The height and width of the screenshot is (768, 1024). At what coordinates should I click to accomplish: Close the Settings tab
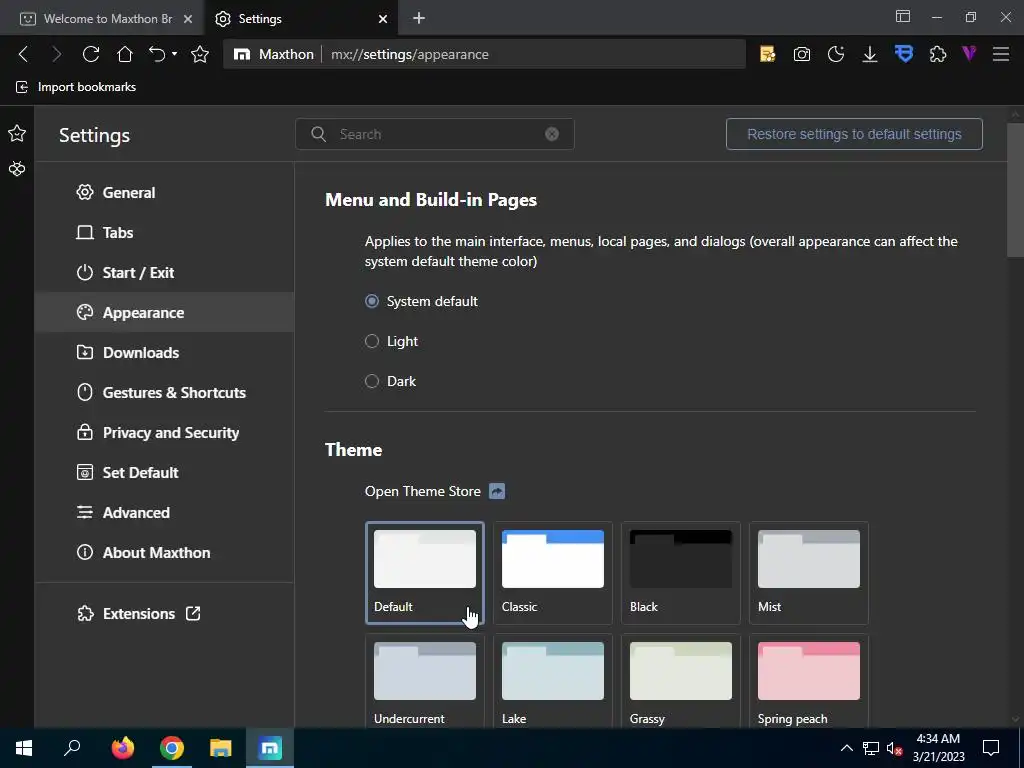(x=383, y=19)
